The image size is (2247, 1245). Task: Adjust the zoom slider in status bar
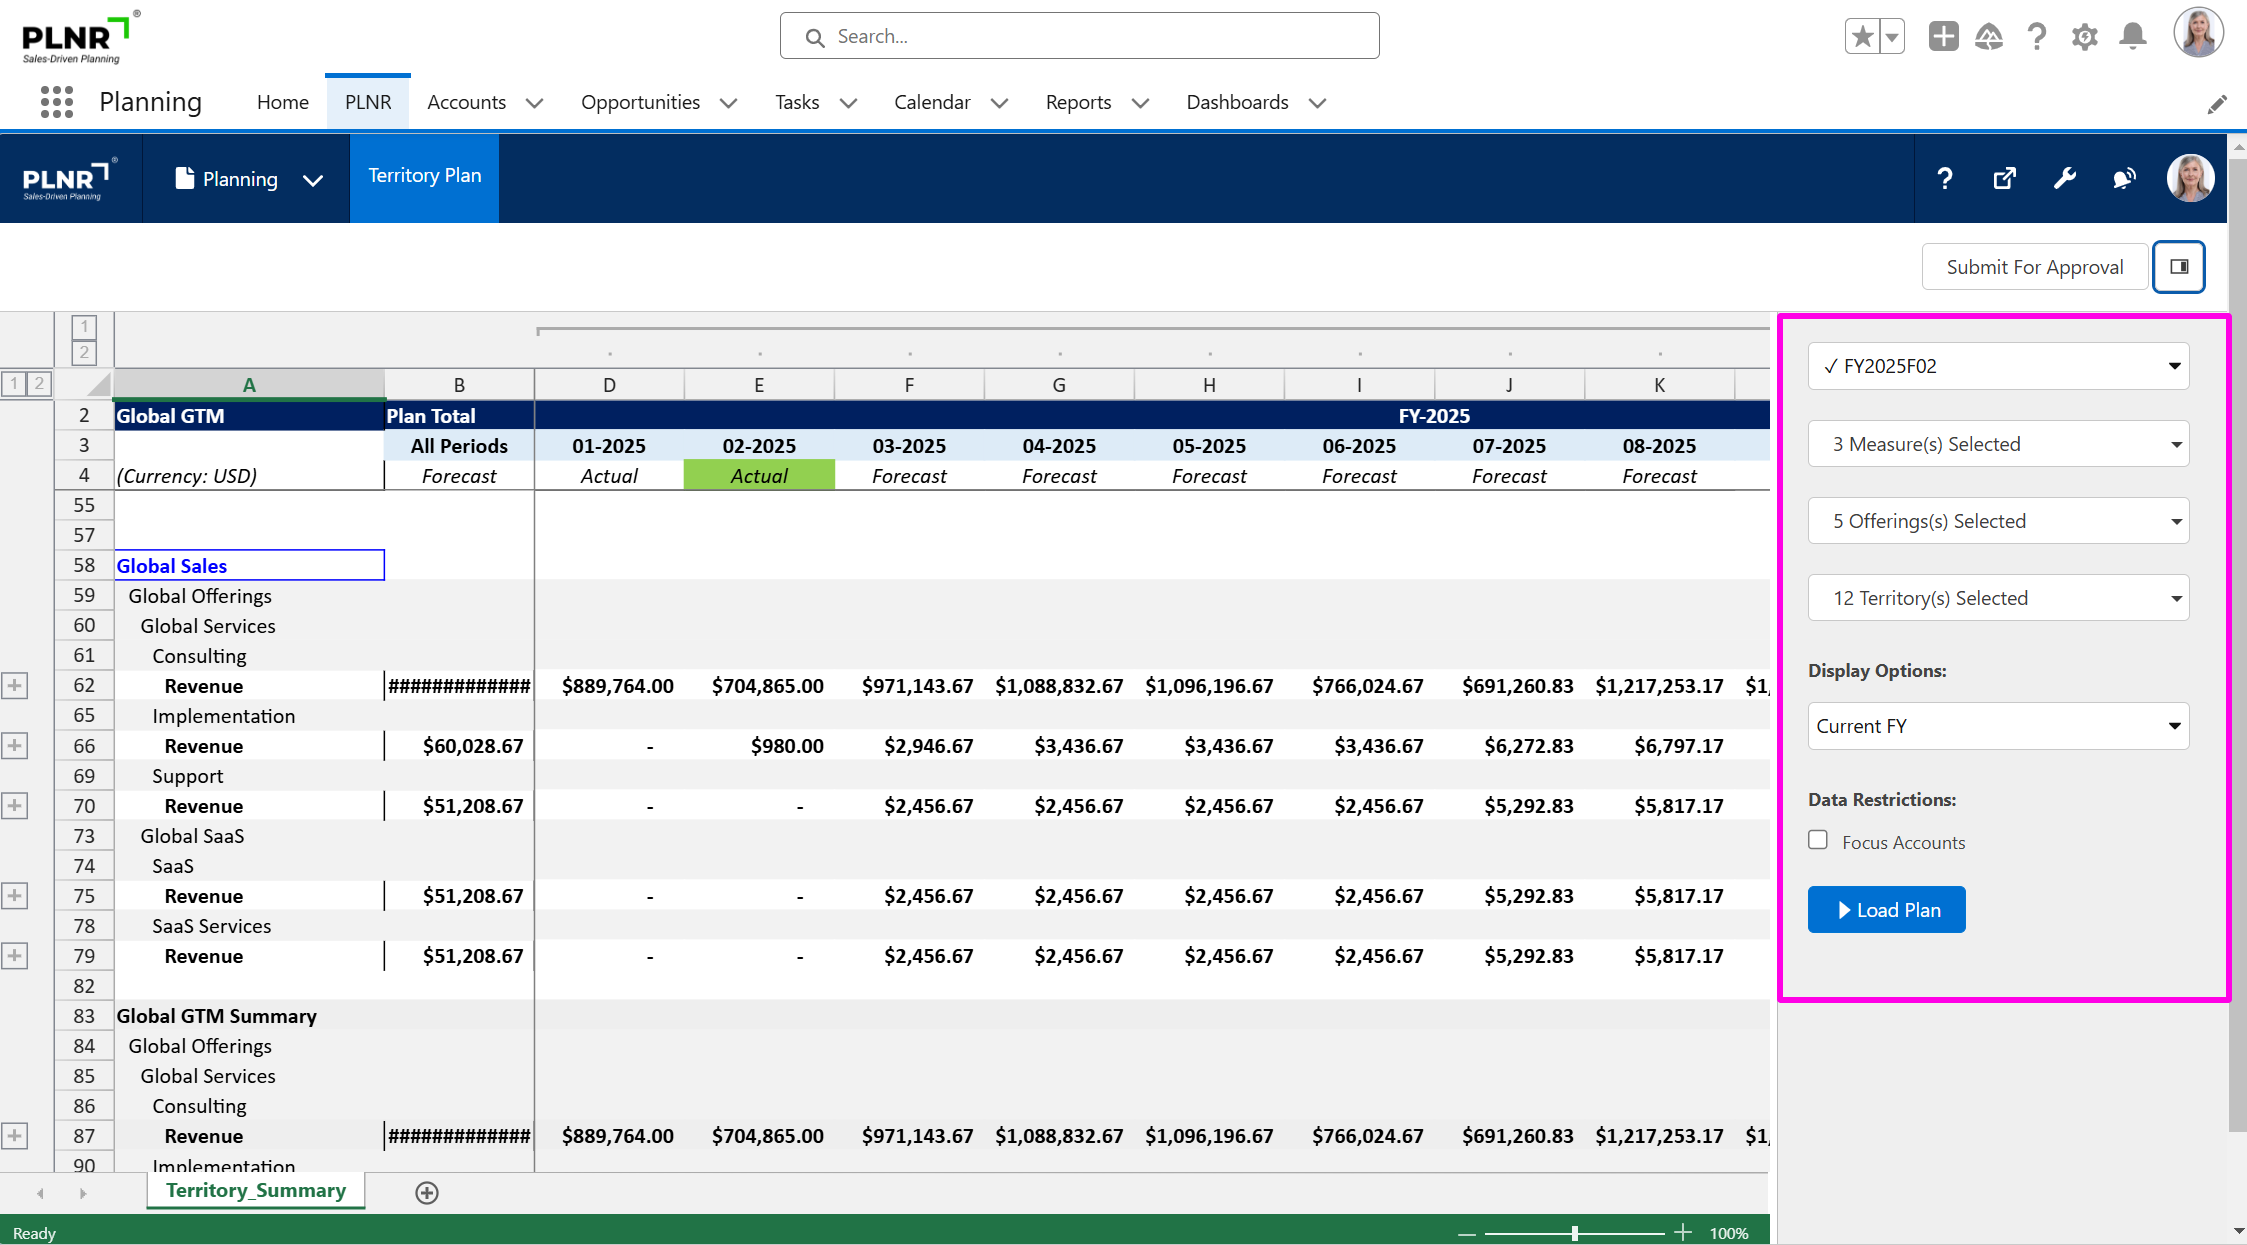1574,1233
